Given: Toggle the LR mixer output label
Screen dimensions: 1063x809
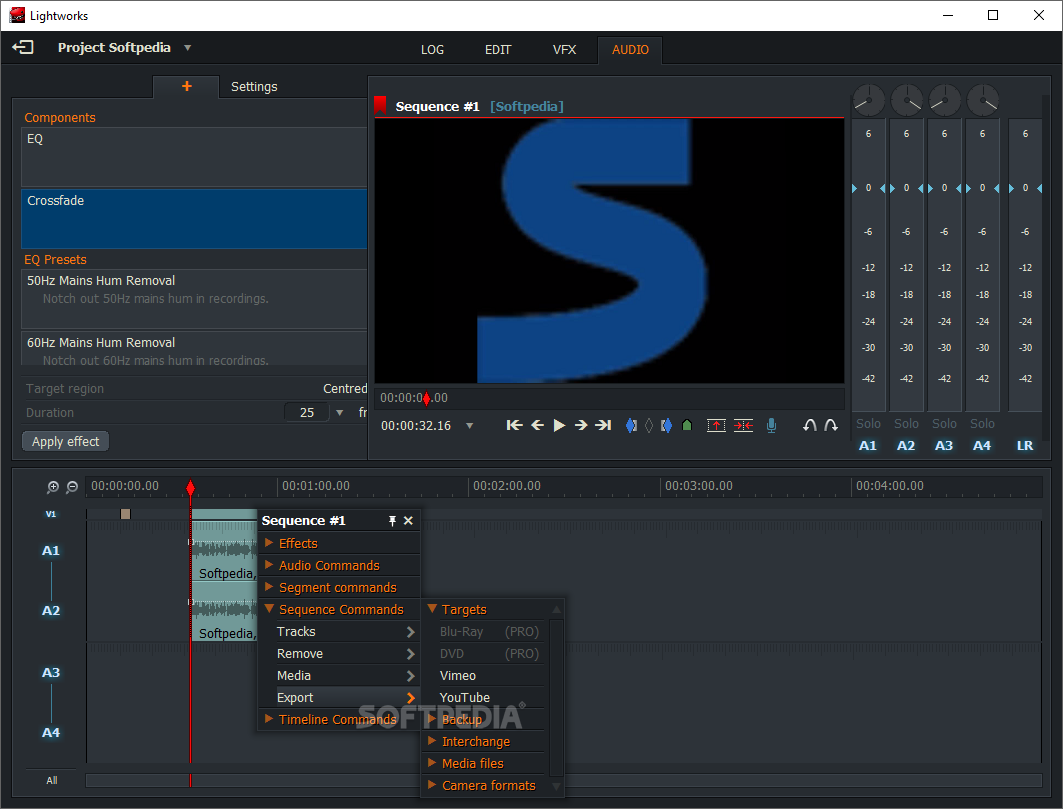Looking at the screenshot, I should [1025, 446].
